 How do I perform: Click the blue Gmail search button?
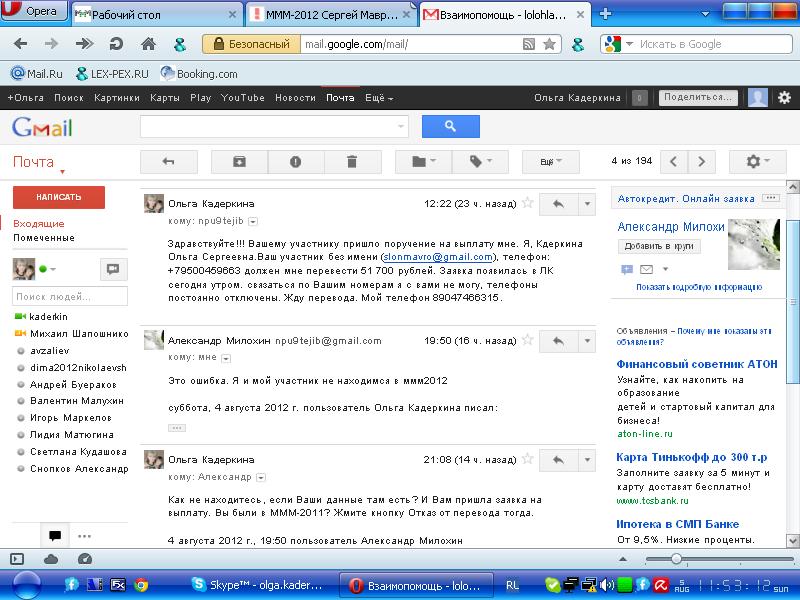[451, 126]
